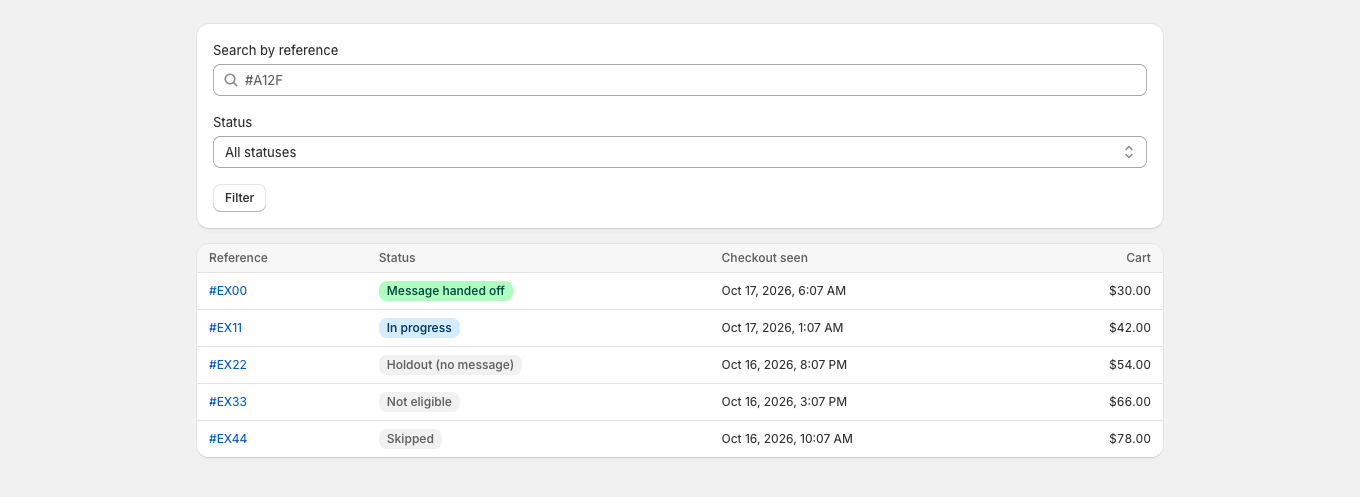Viewport: 1360px width, 497px height.
Task: Click the Search by reference label
Action: point(275,50)
